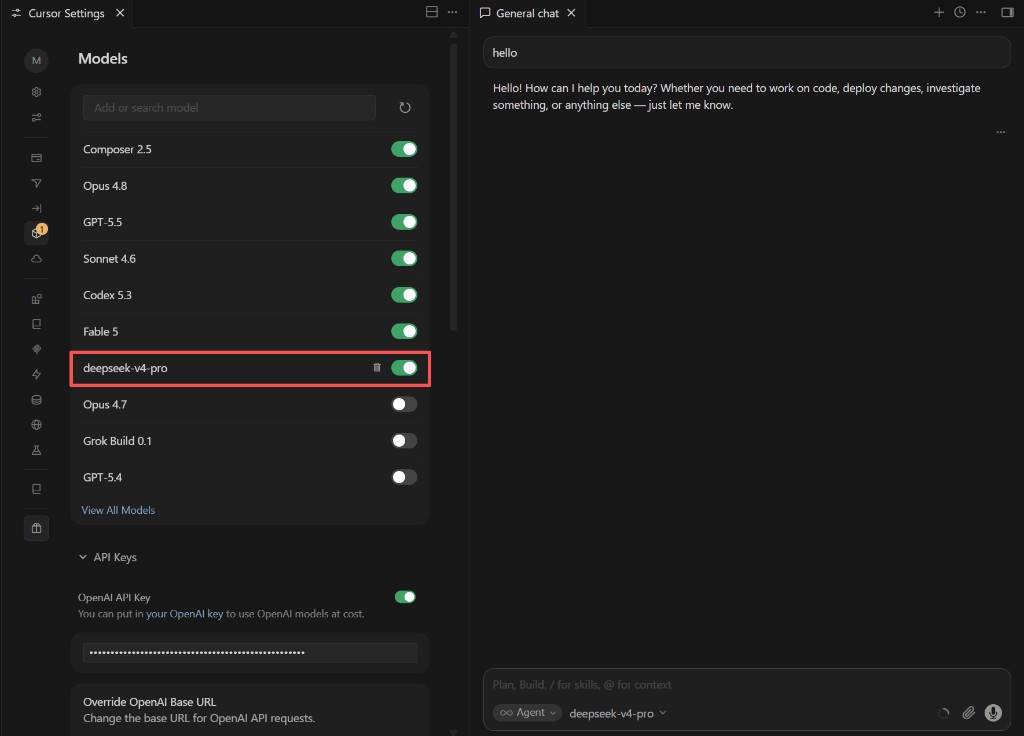Open the globe network icon in sidebar

pos(37,425)
